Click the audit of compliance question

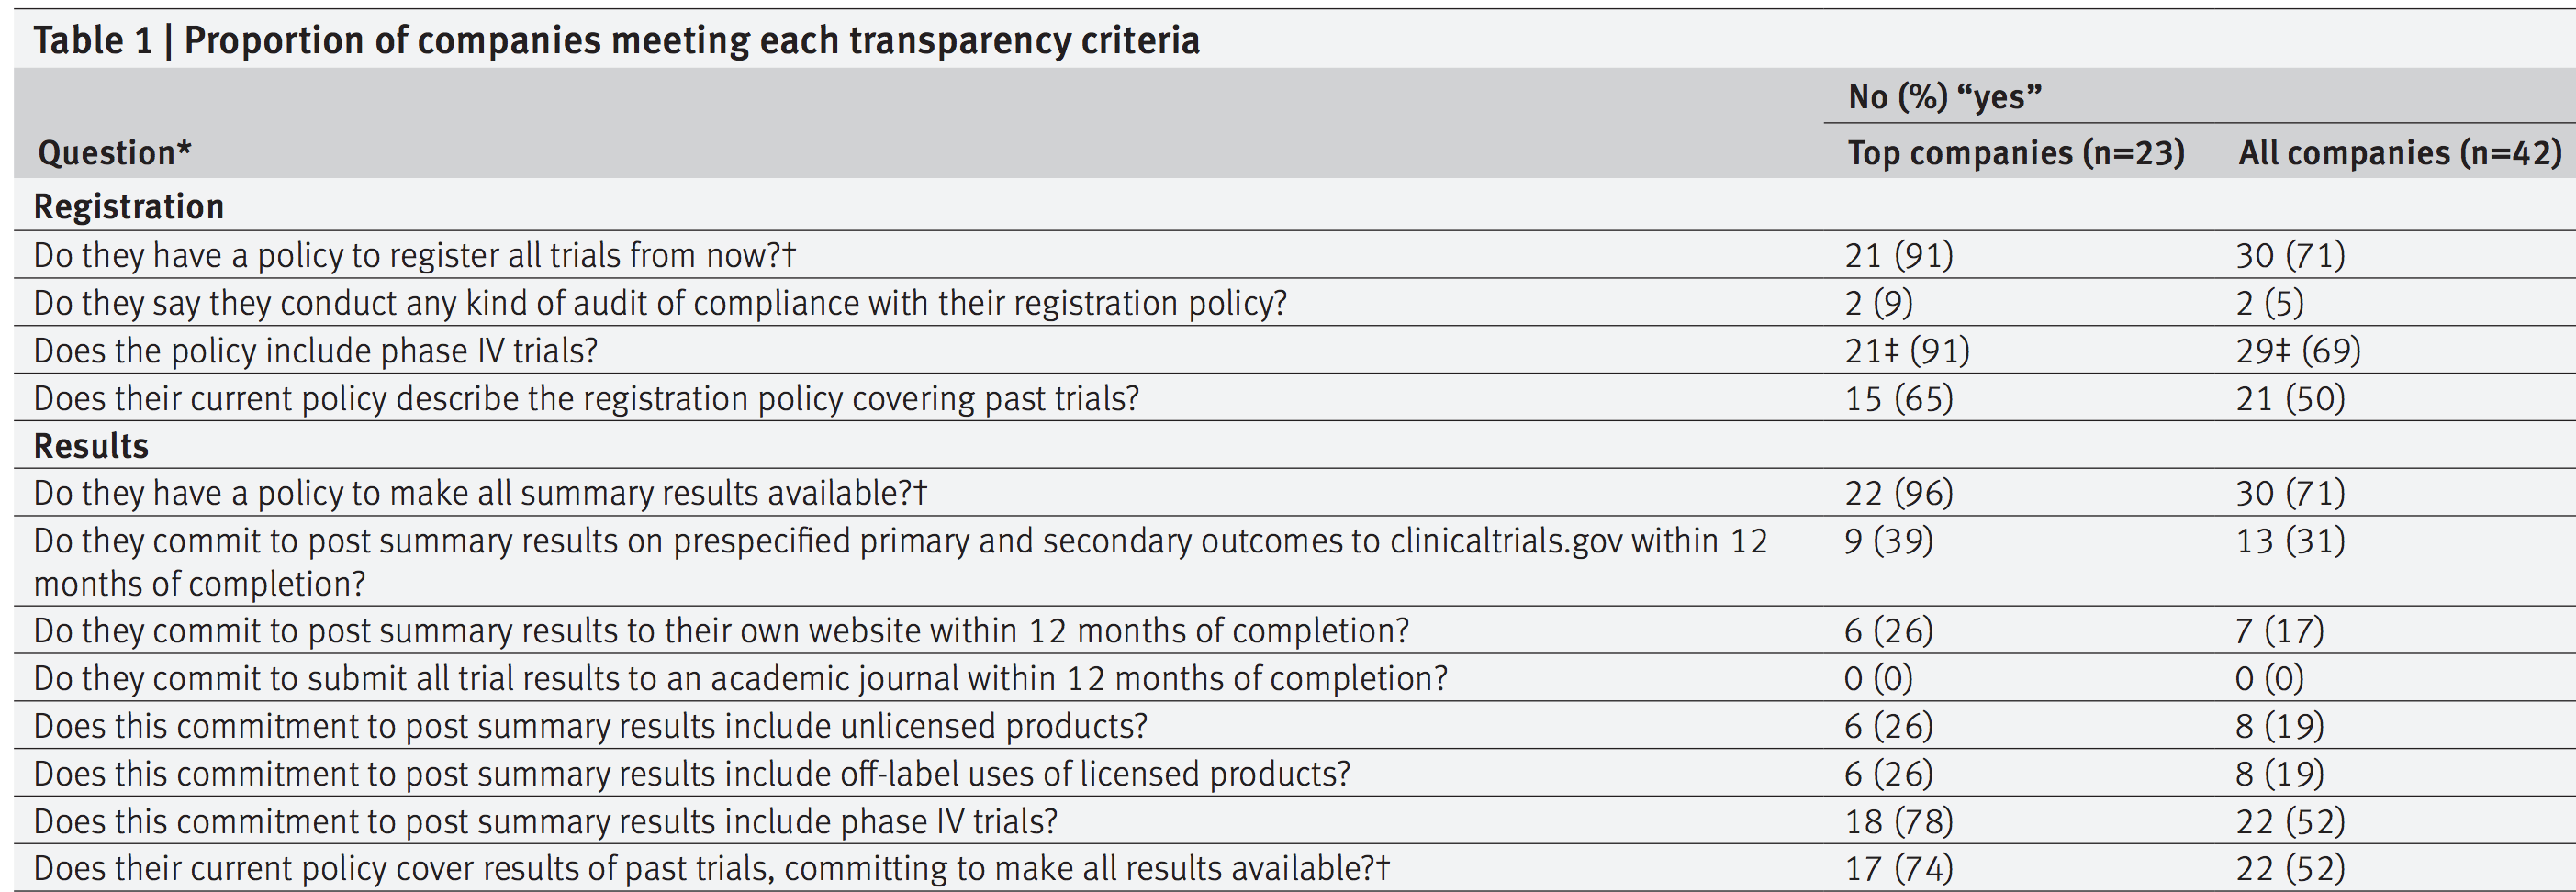(x=660, y=303)
